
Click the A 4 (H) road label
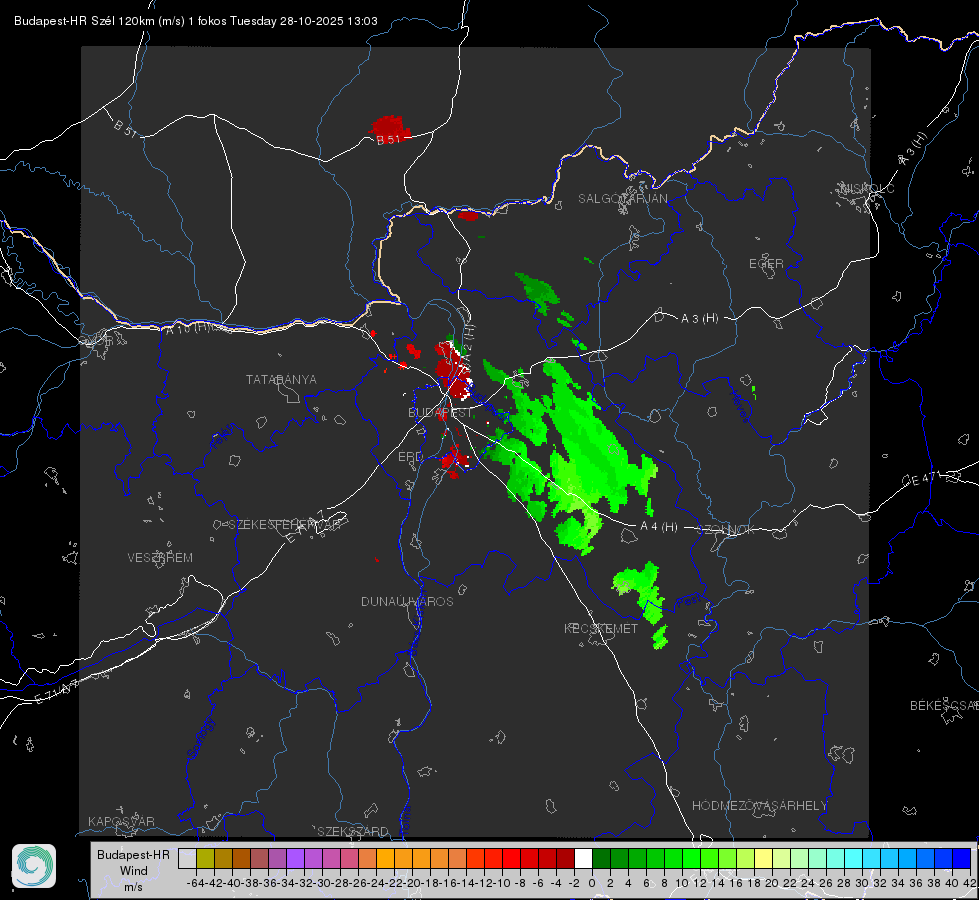pos(659,527)
